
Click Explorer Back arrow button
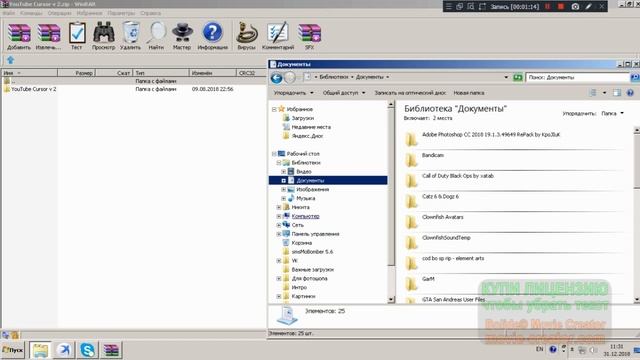tap(276, 78)
